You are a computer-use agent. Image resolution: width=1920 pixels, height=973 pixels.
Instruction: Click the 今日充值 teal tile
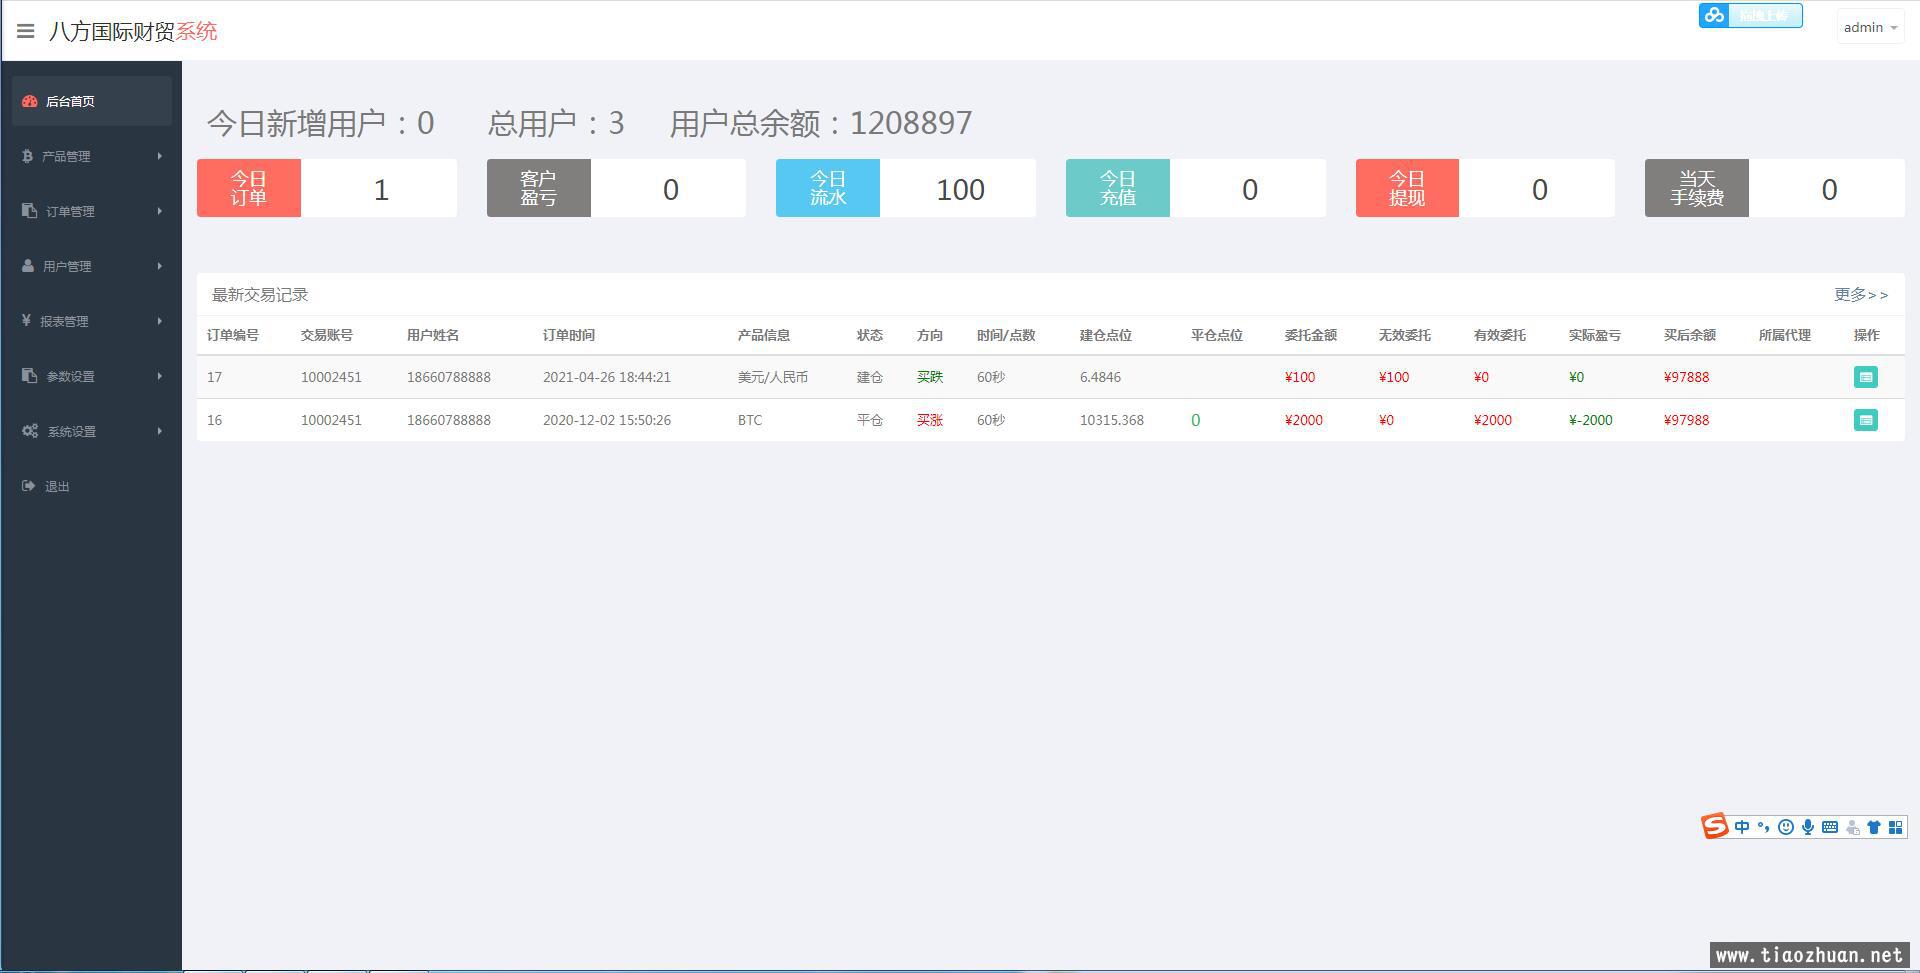[1118, 188]
